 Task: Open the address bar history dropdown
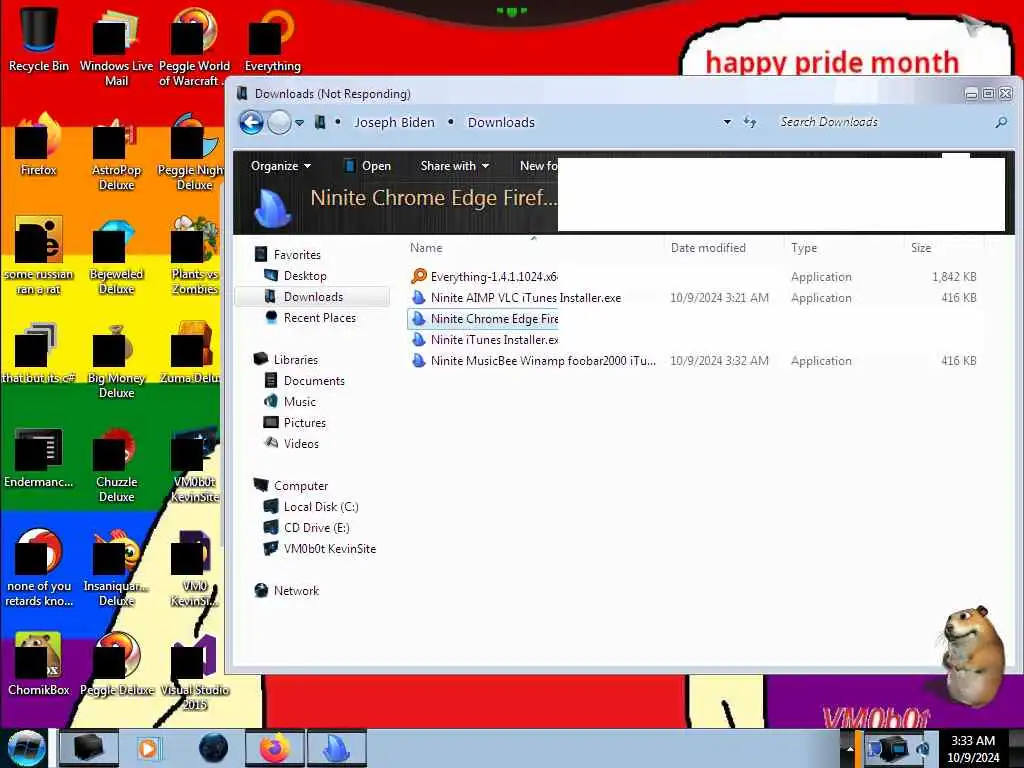727,122
